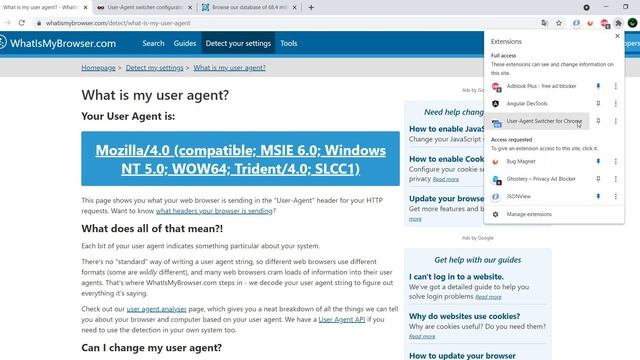Click the media control icon in title bar
Viewport: 640px width, 360px height.
coord(586,7)
